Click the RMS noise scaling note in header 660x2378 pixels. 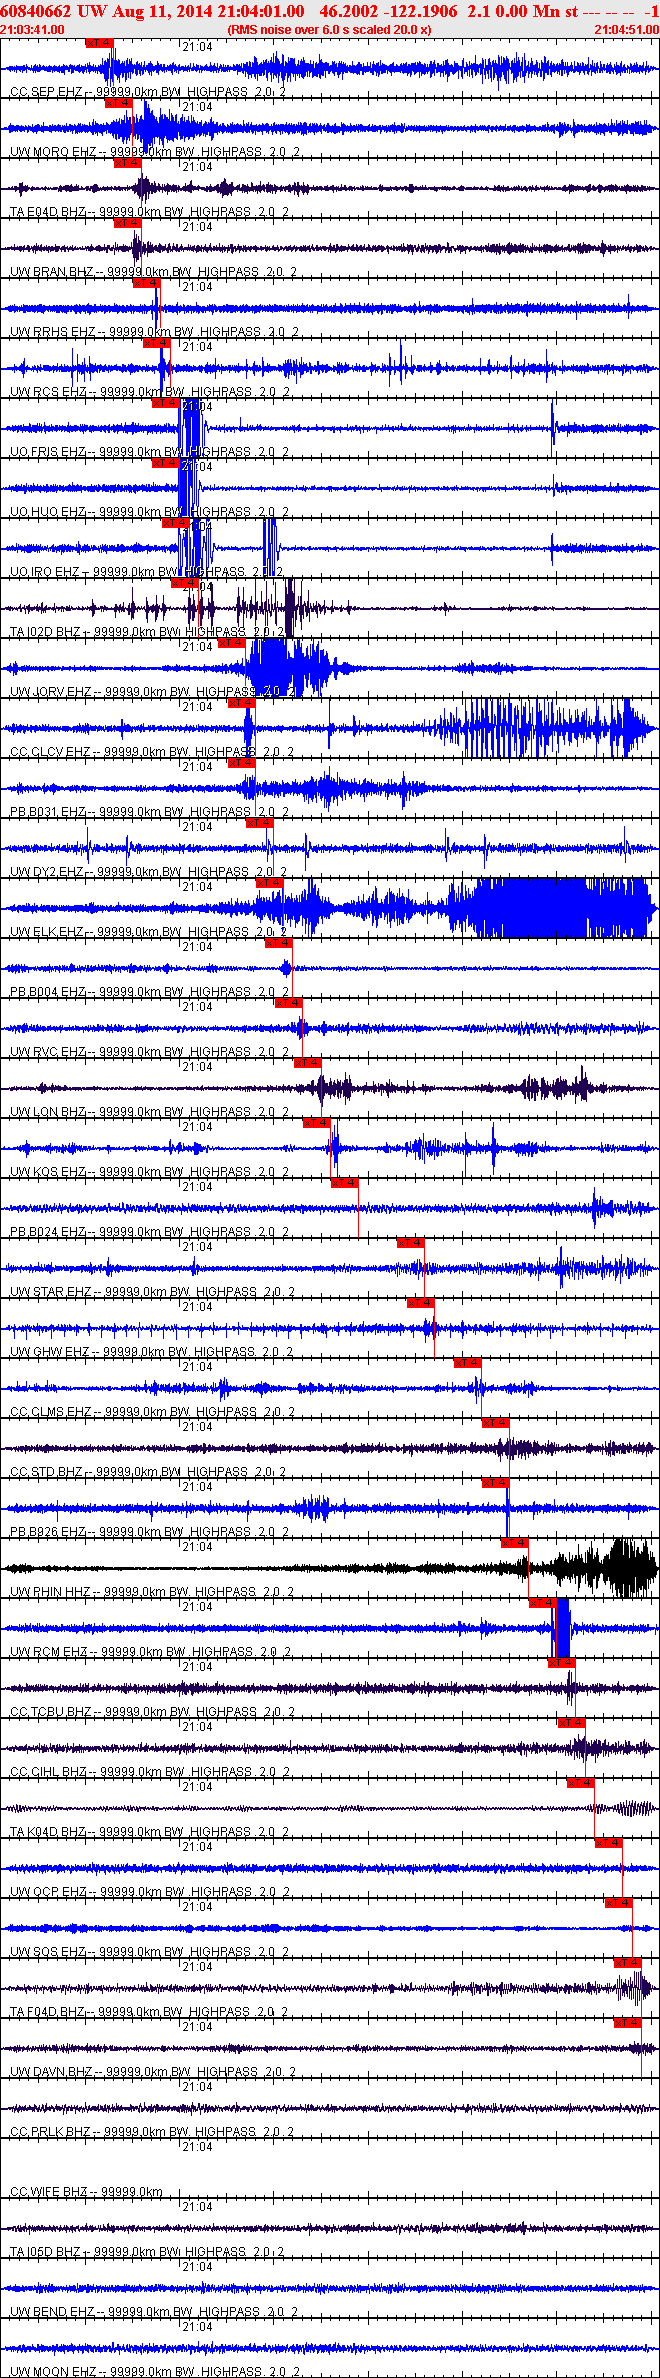pyautogui.click(x=330, y=30)
